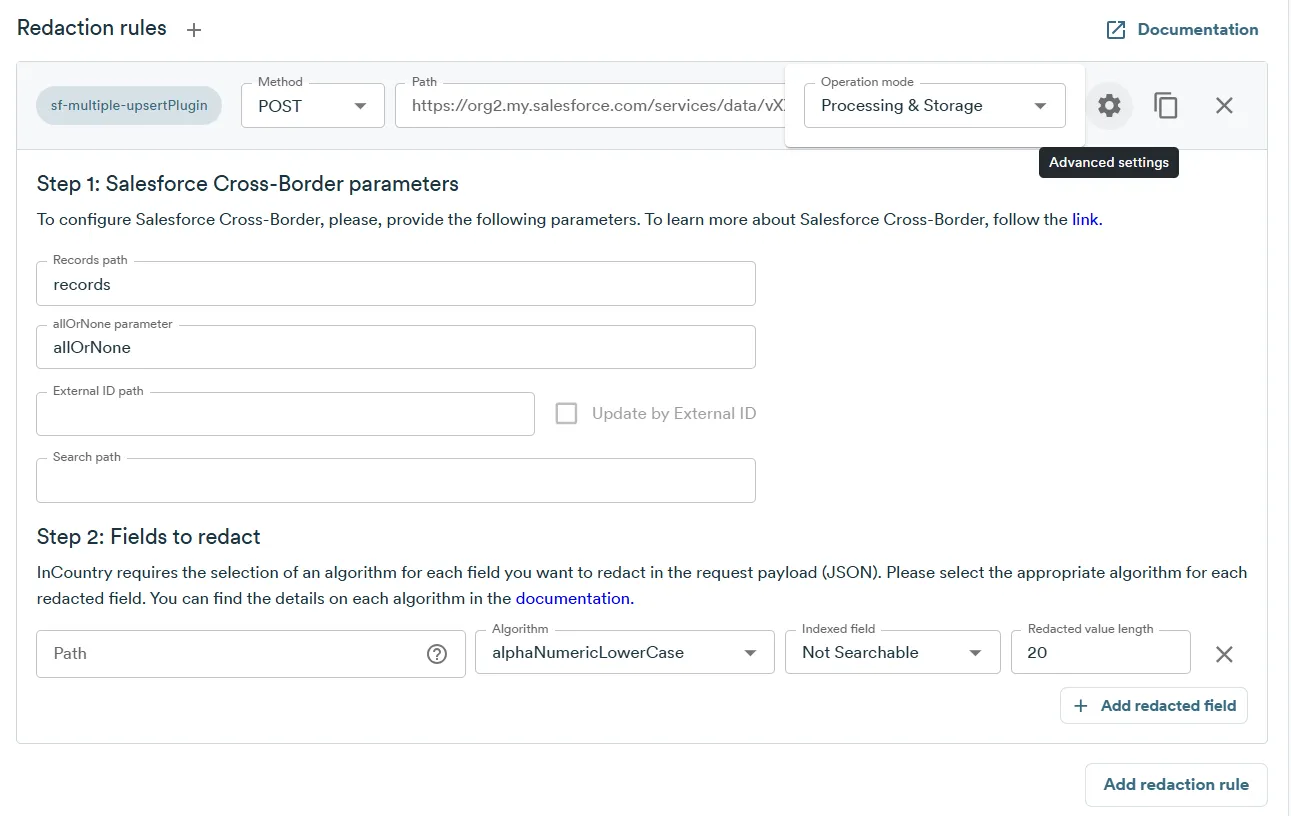Duplicate the redaction rule with copy icon
The height and width of the screenshot is (816, 1291).
coord(1166,105)
